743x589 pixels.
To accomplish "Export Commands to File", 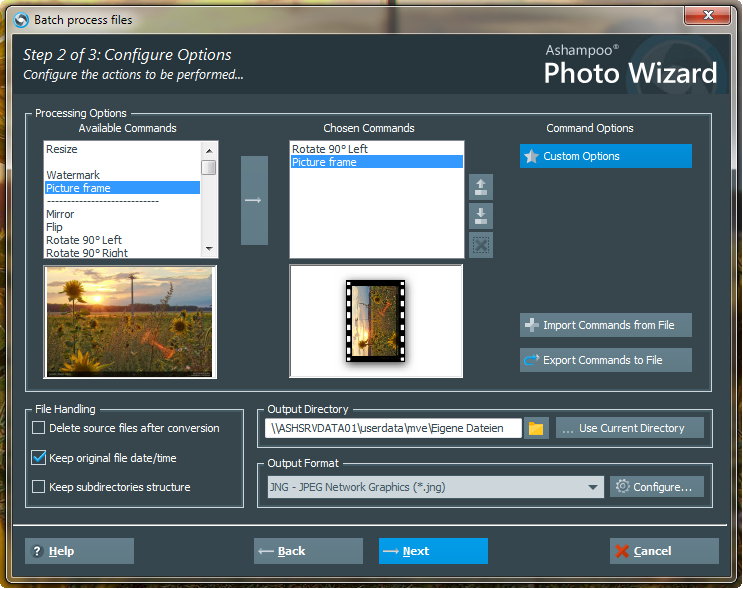I will 605,360.
